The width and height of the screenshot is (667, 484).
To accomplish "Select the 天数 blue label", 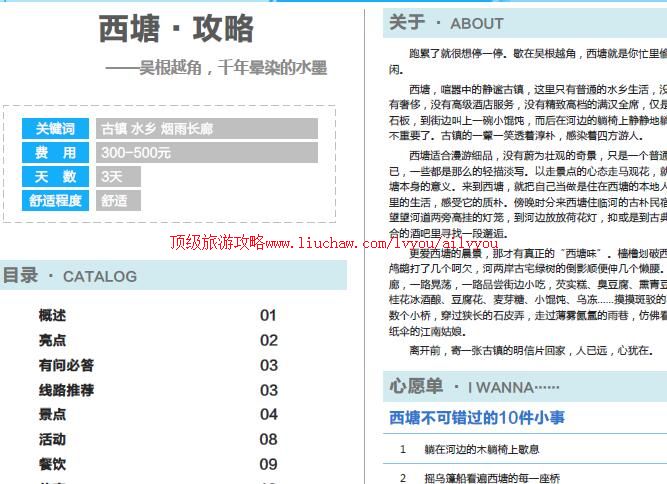I will click(56, 177).
